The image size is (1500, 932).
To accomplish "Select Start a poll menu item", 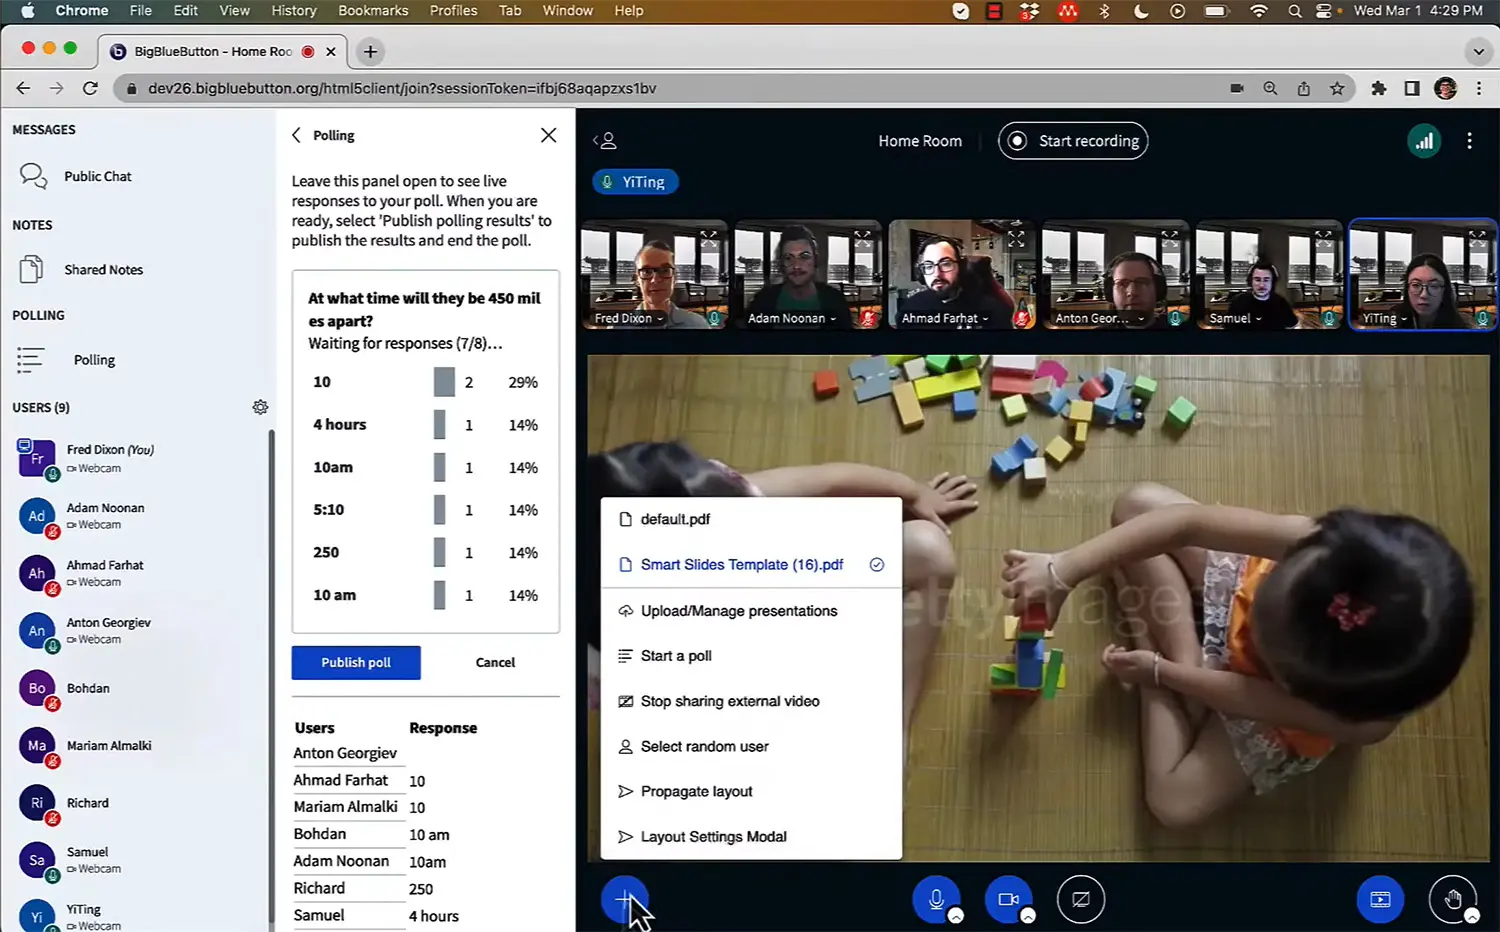I will [x=676, y=656].
